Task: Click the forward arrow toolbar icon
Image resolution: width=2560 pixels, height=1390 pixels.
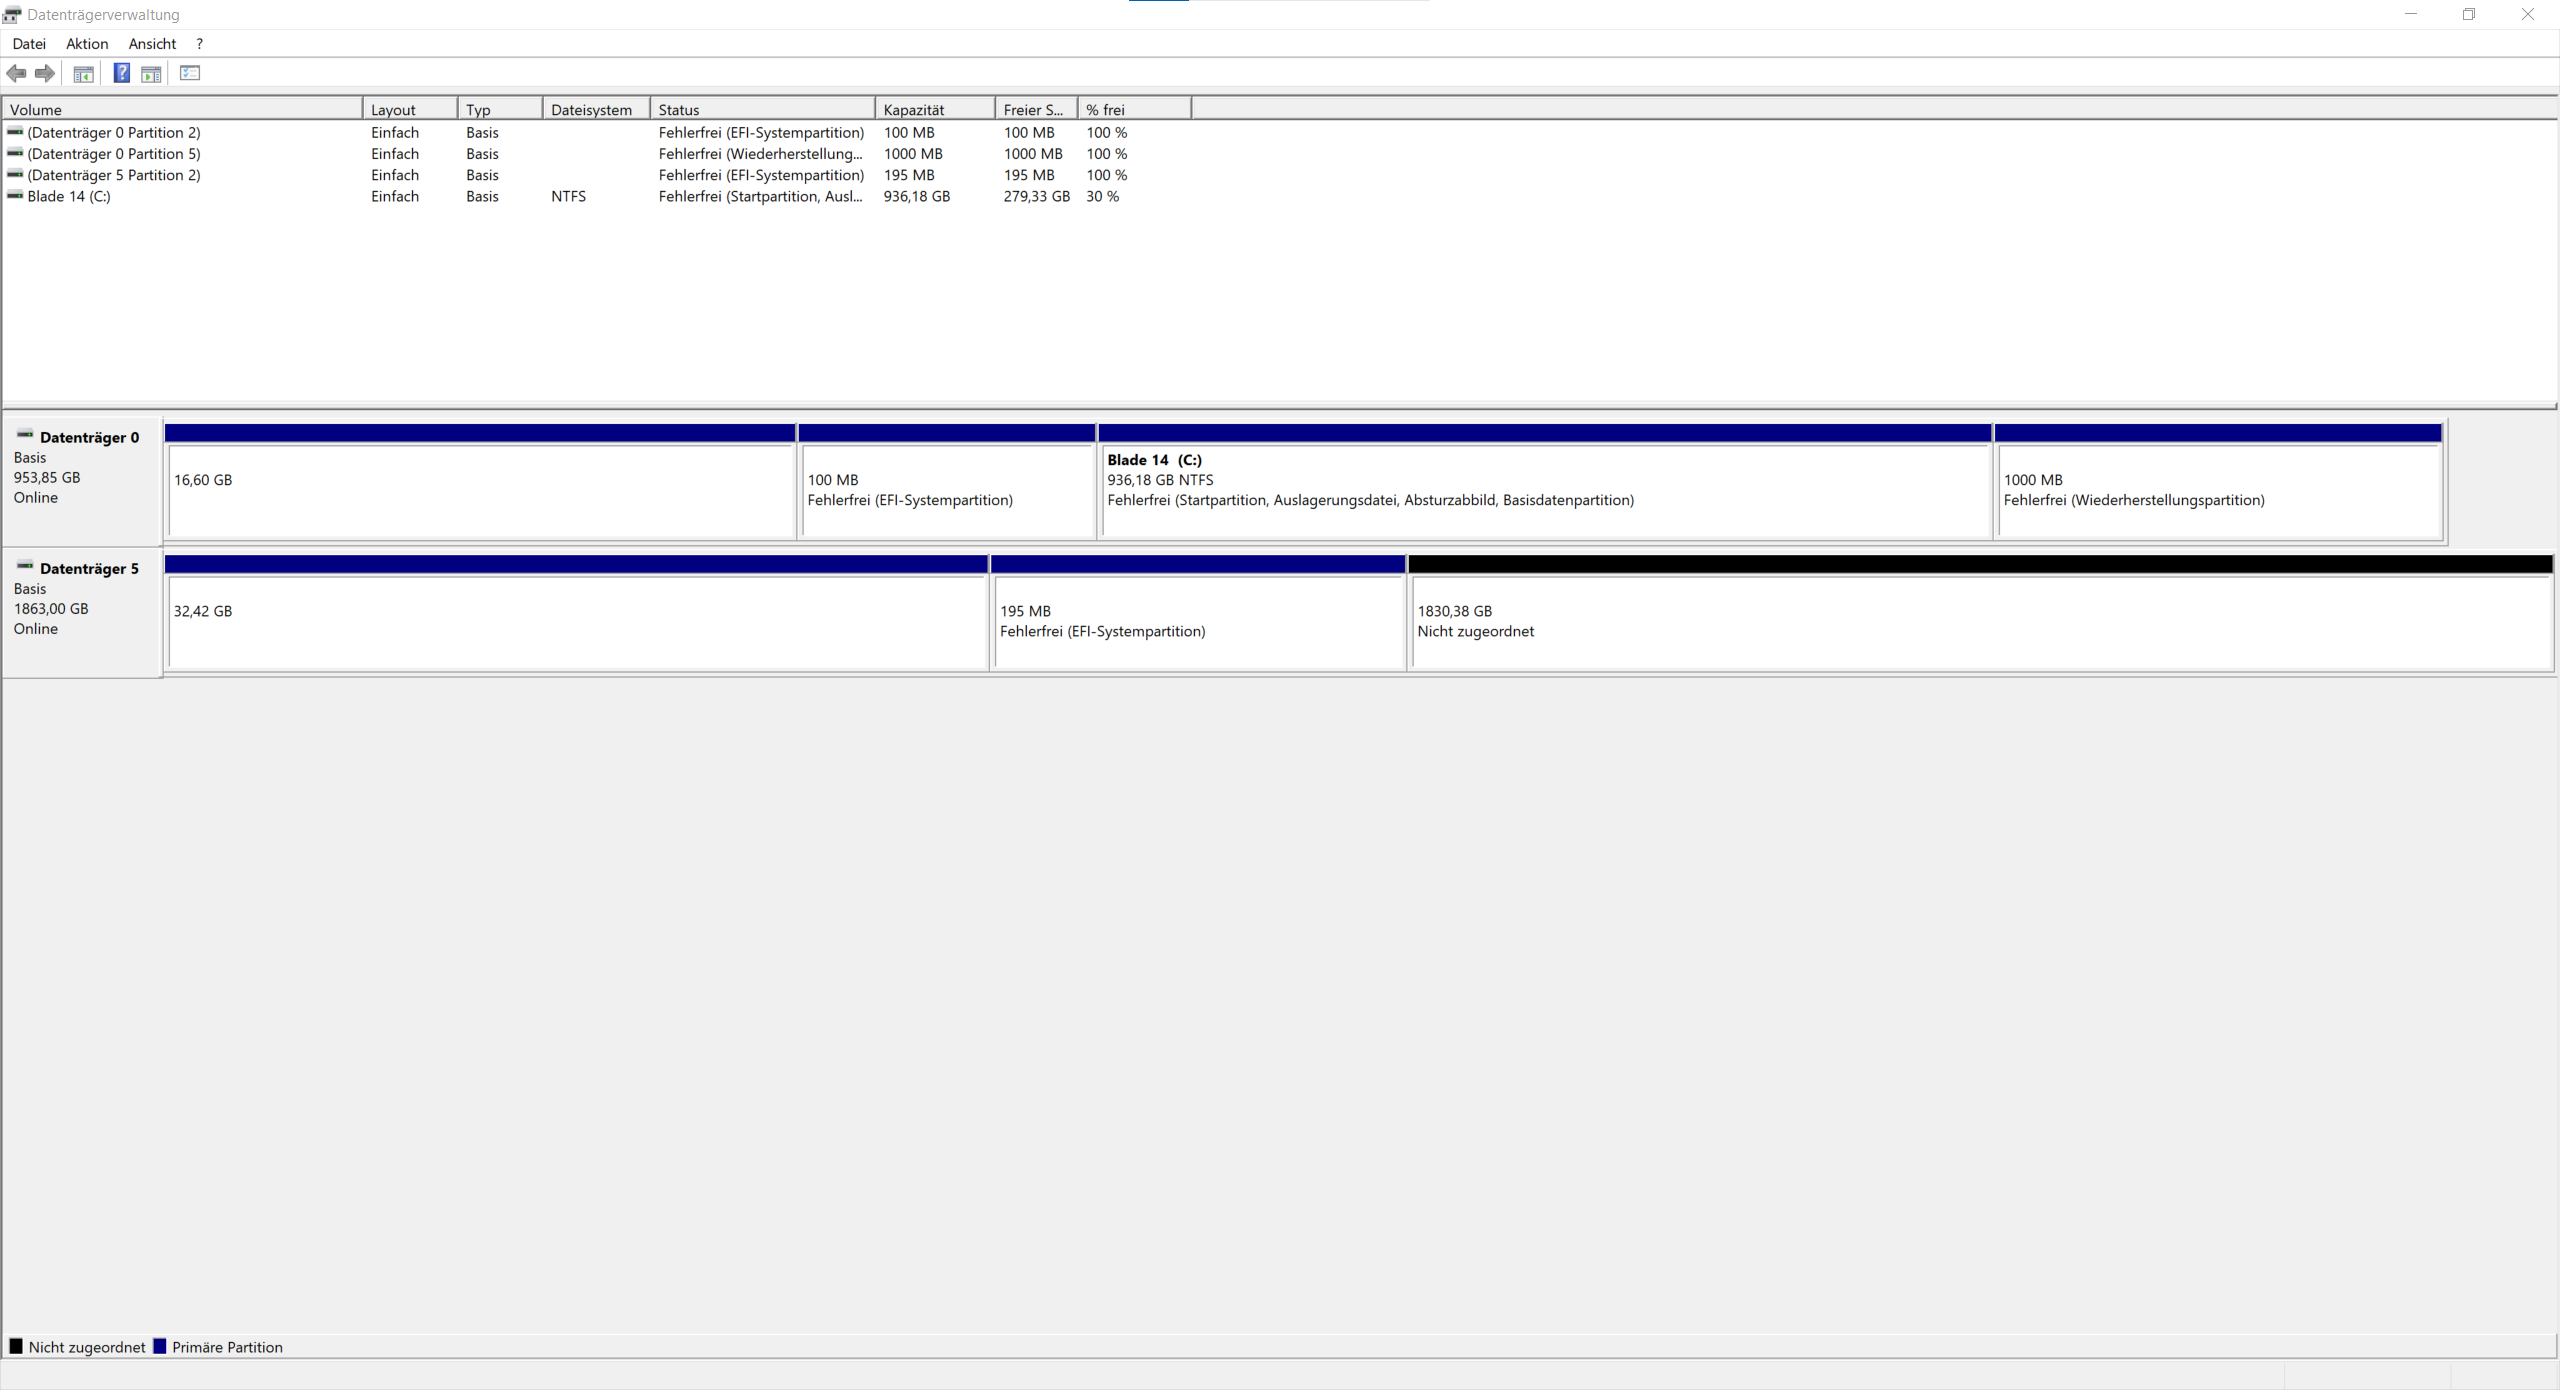Action: [x=45, y=73]
